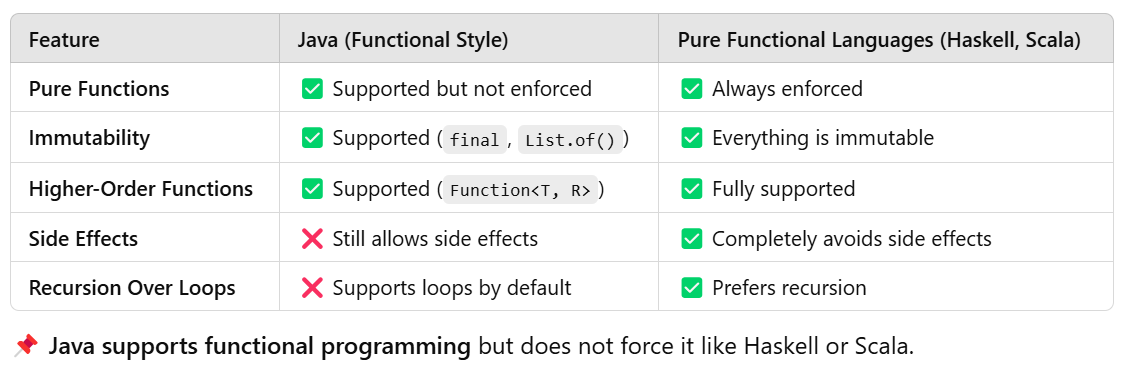Viewport: 1125px width, 376px height.
Task: Click the 'Recursion Over Loops' row label
Action: [132, 288]
